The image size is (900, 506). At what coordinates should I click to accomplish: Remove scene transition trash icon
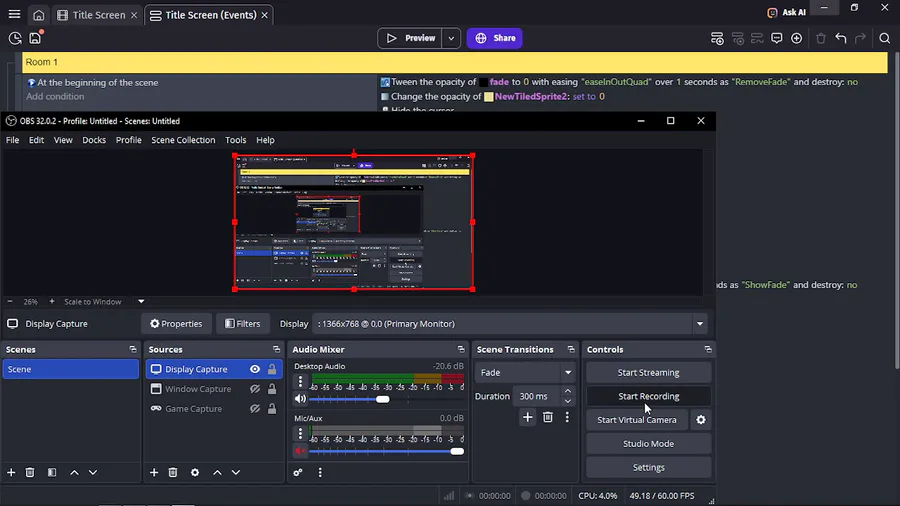coord(548,417)
